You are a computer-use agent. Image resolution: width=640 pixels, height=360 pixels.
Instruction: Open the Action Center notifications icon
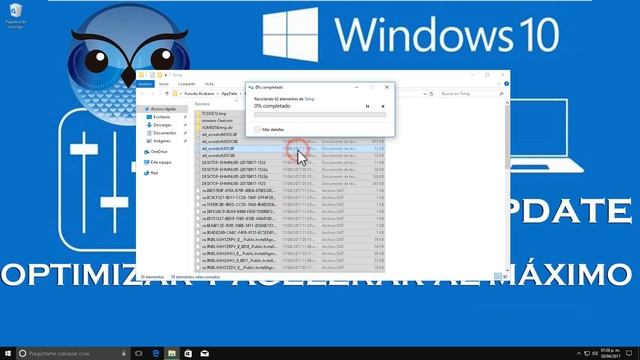[x=629, y=353]
